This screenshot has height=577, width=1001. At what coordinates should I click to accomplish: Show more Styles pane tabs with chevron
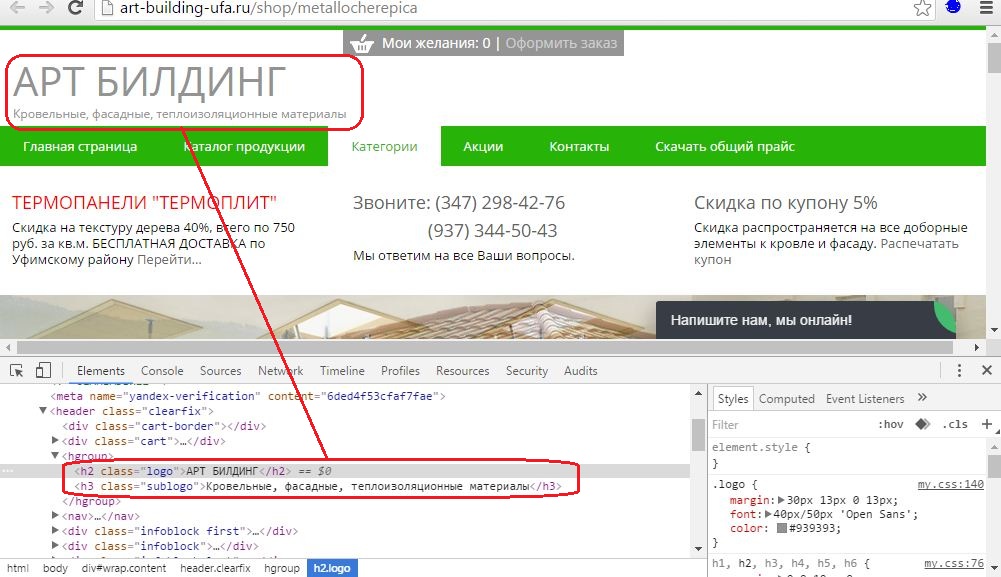[x=922, y=398]
